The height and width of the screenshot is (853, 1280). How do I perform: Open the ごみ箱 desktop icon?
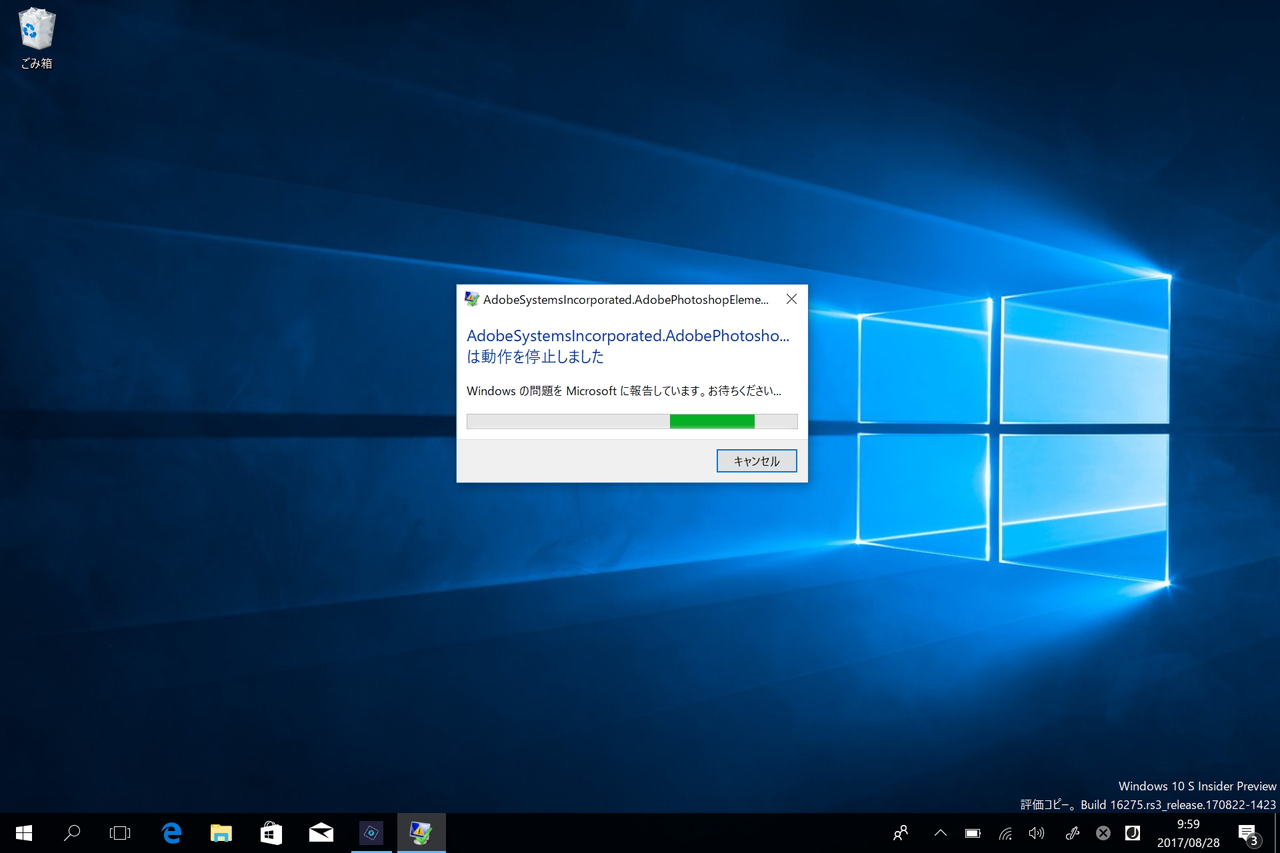(x=36, y=38)
